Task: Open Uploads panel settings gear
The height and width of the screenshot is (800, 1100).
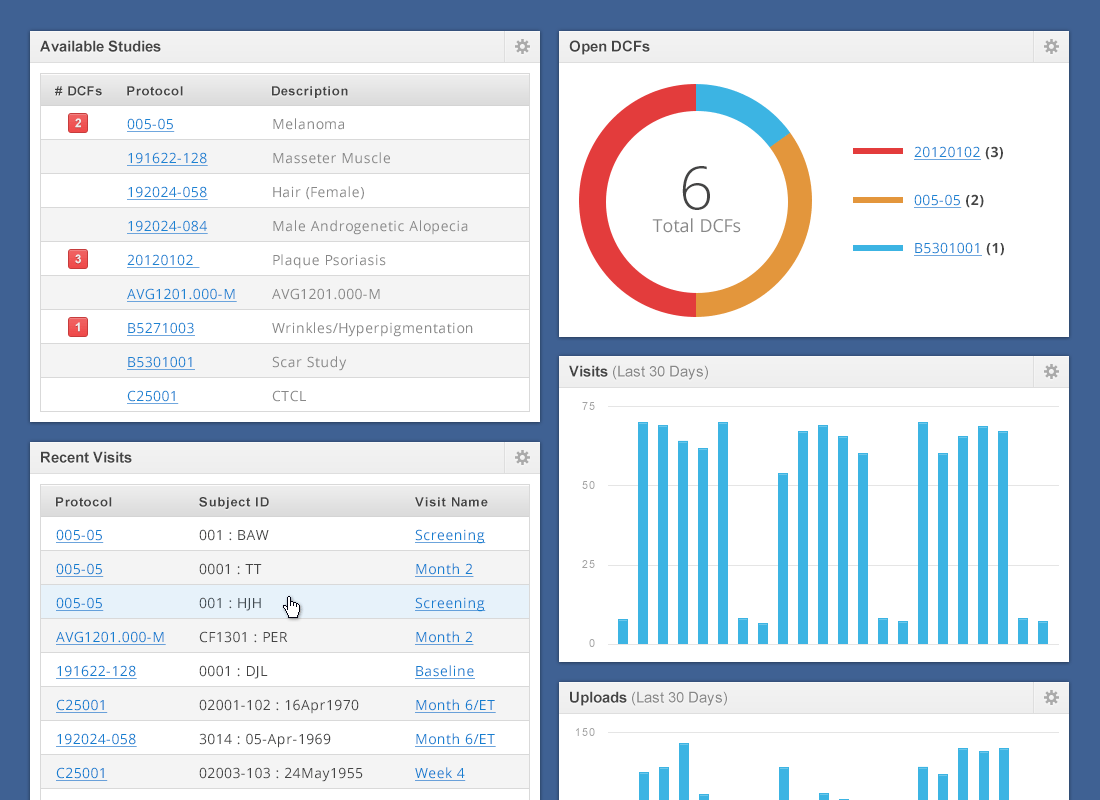Action: tap(1051, 698)
